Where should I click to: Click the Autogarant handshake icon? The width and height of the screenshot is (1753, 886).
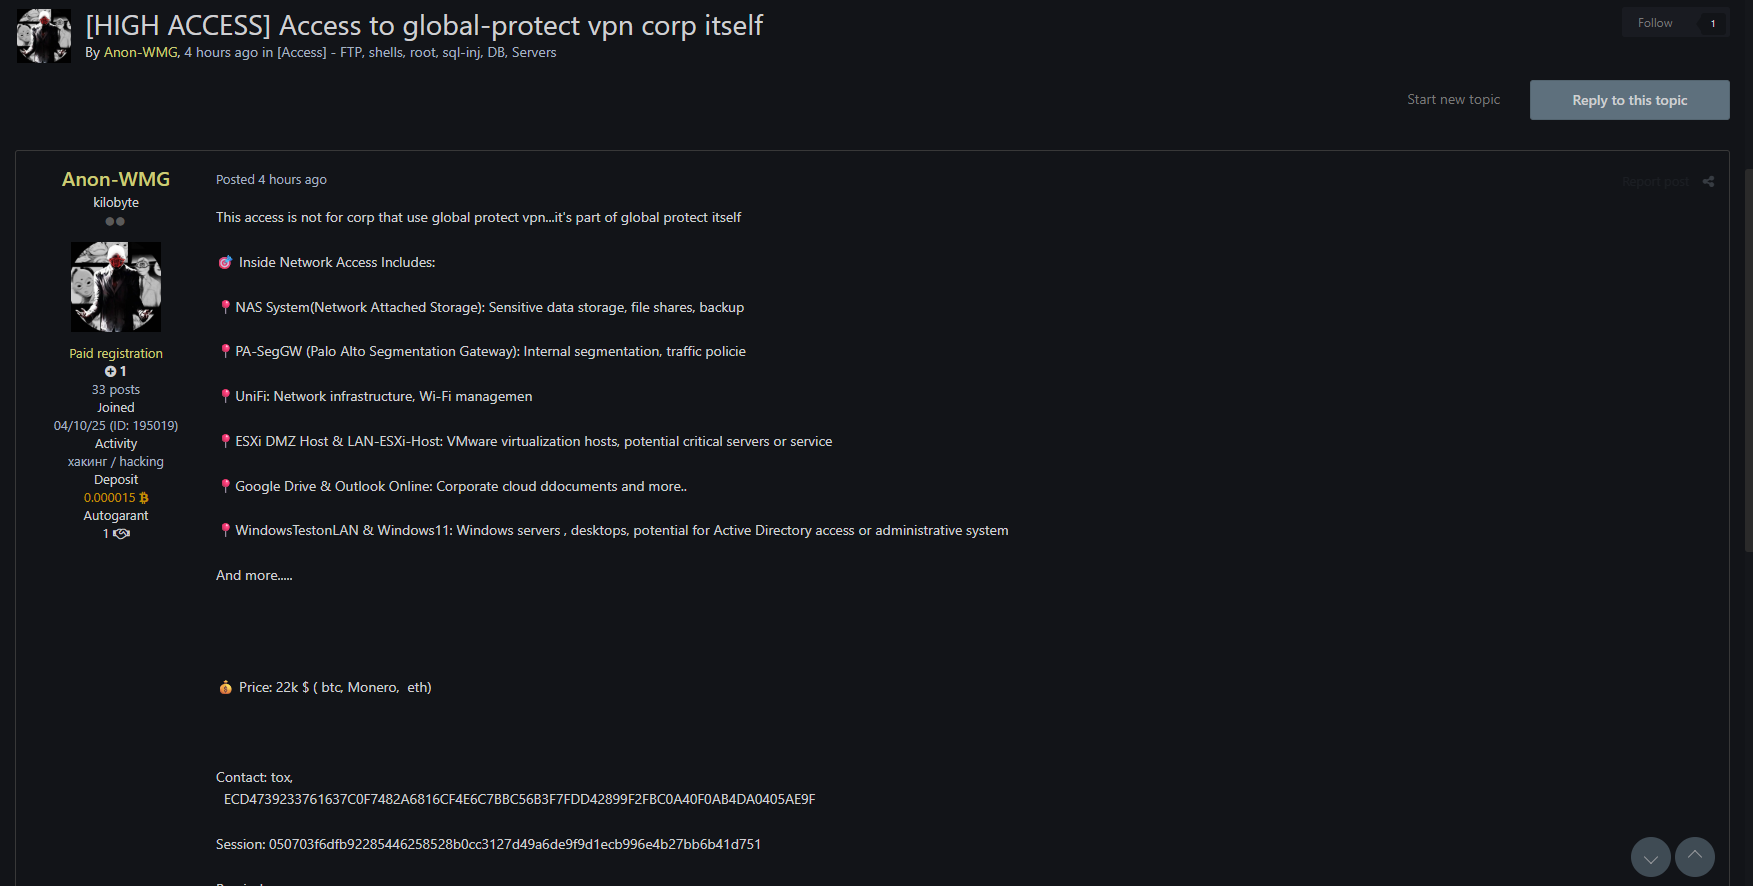[121, 533]
